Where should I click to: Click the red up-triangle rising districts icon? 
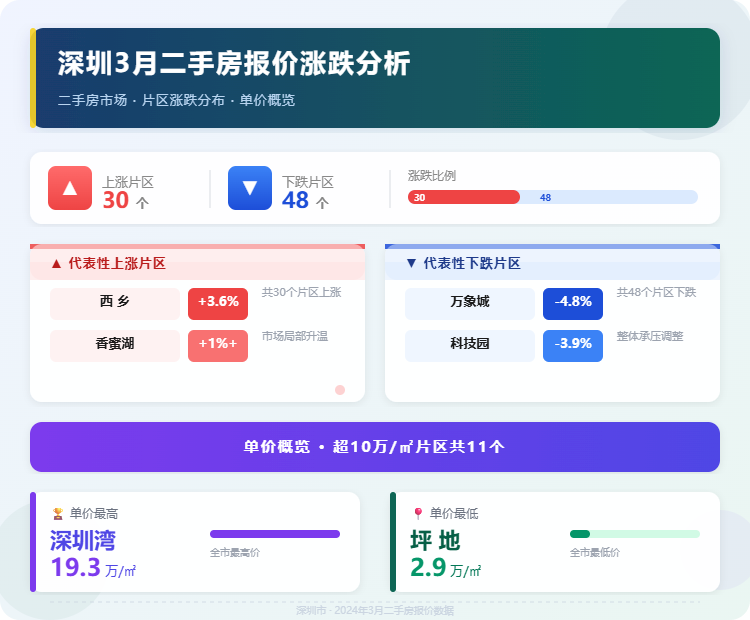(70, 188)
